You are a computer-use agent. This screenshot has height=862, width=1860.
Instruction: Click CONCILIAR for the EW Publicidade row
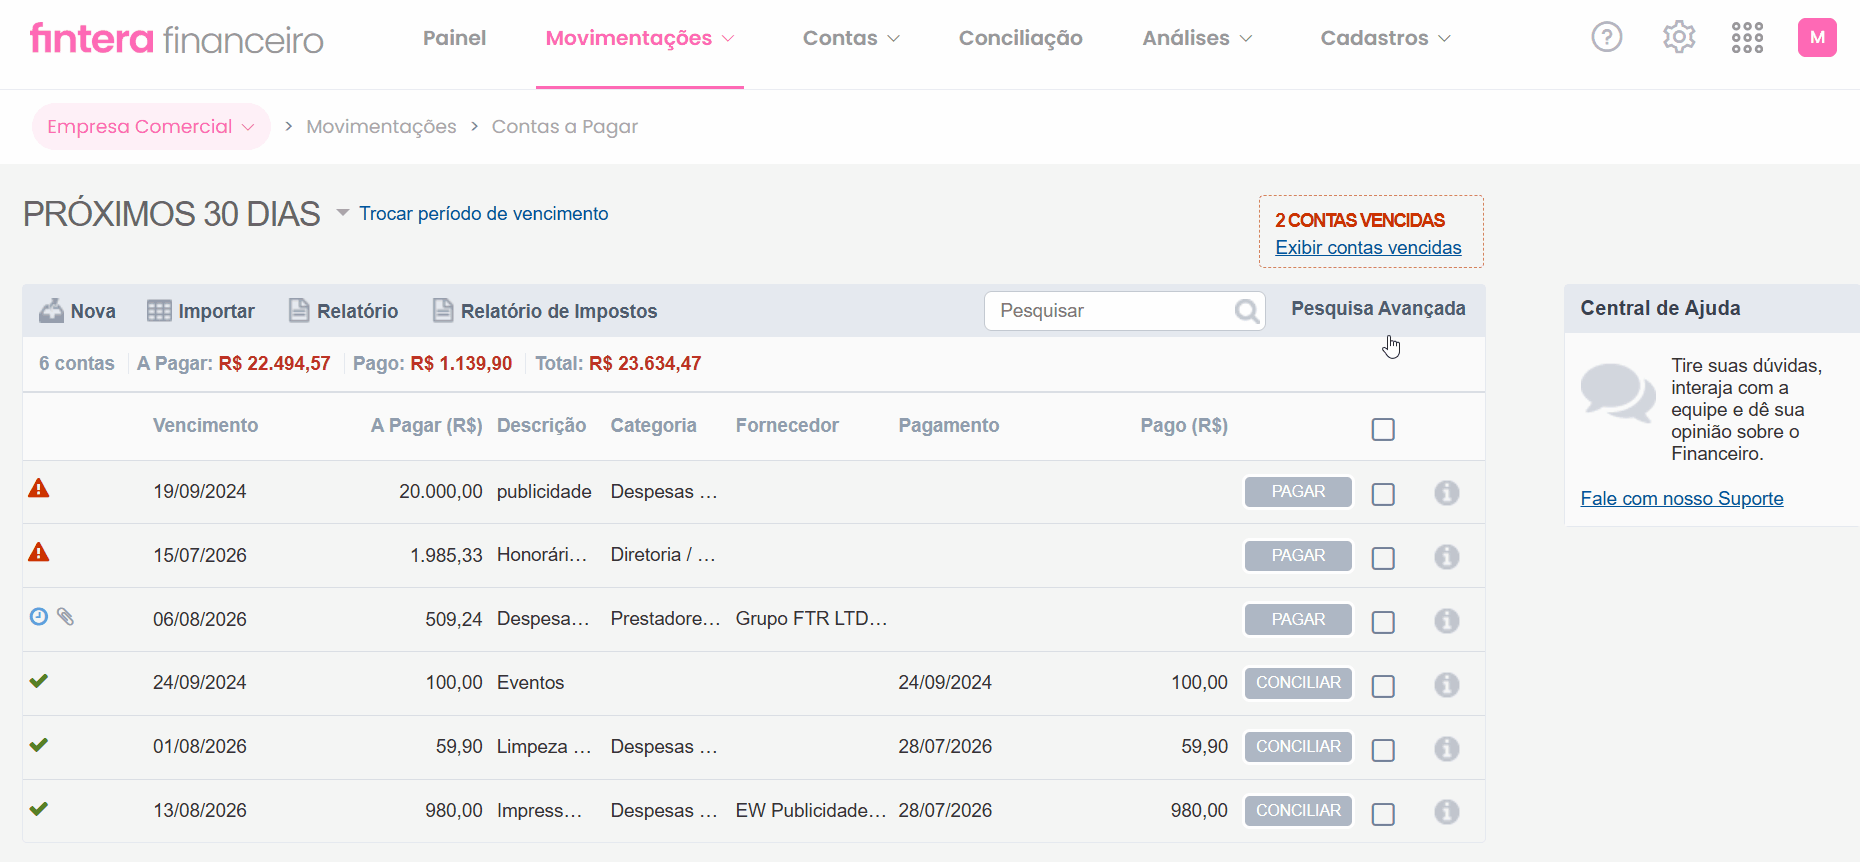pos(1298,811)
